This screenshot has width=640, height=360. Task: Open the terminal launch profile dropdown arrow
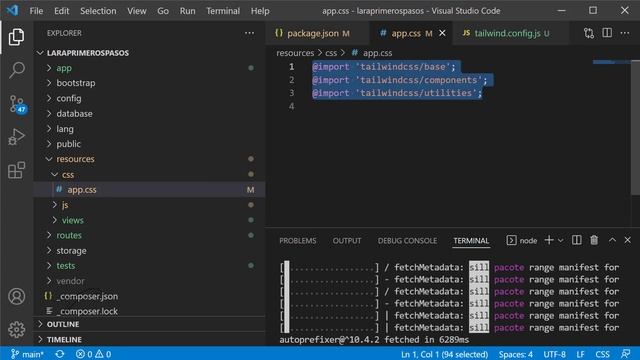[x=560, y=240]
